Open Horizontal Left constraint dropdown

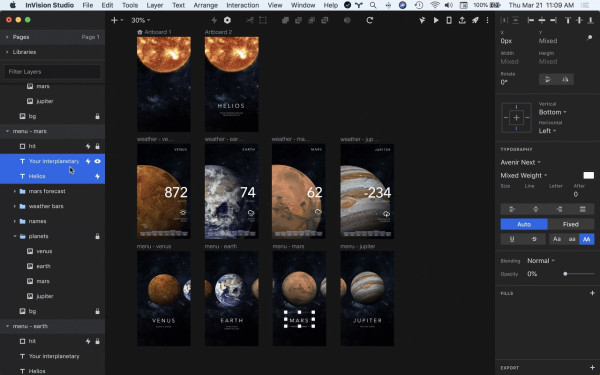[547, 131]
